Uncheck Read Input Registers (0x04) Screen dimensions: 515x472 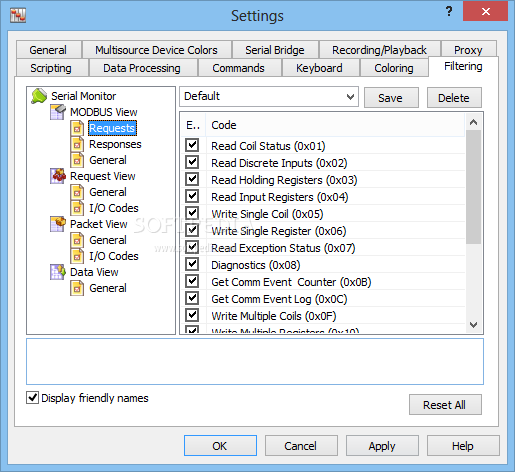[192, 196]
